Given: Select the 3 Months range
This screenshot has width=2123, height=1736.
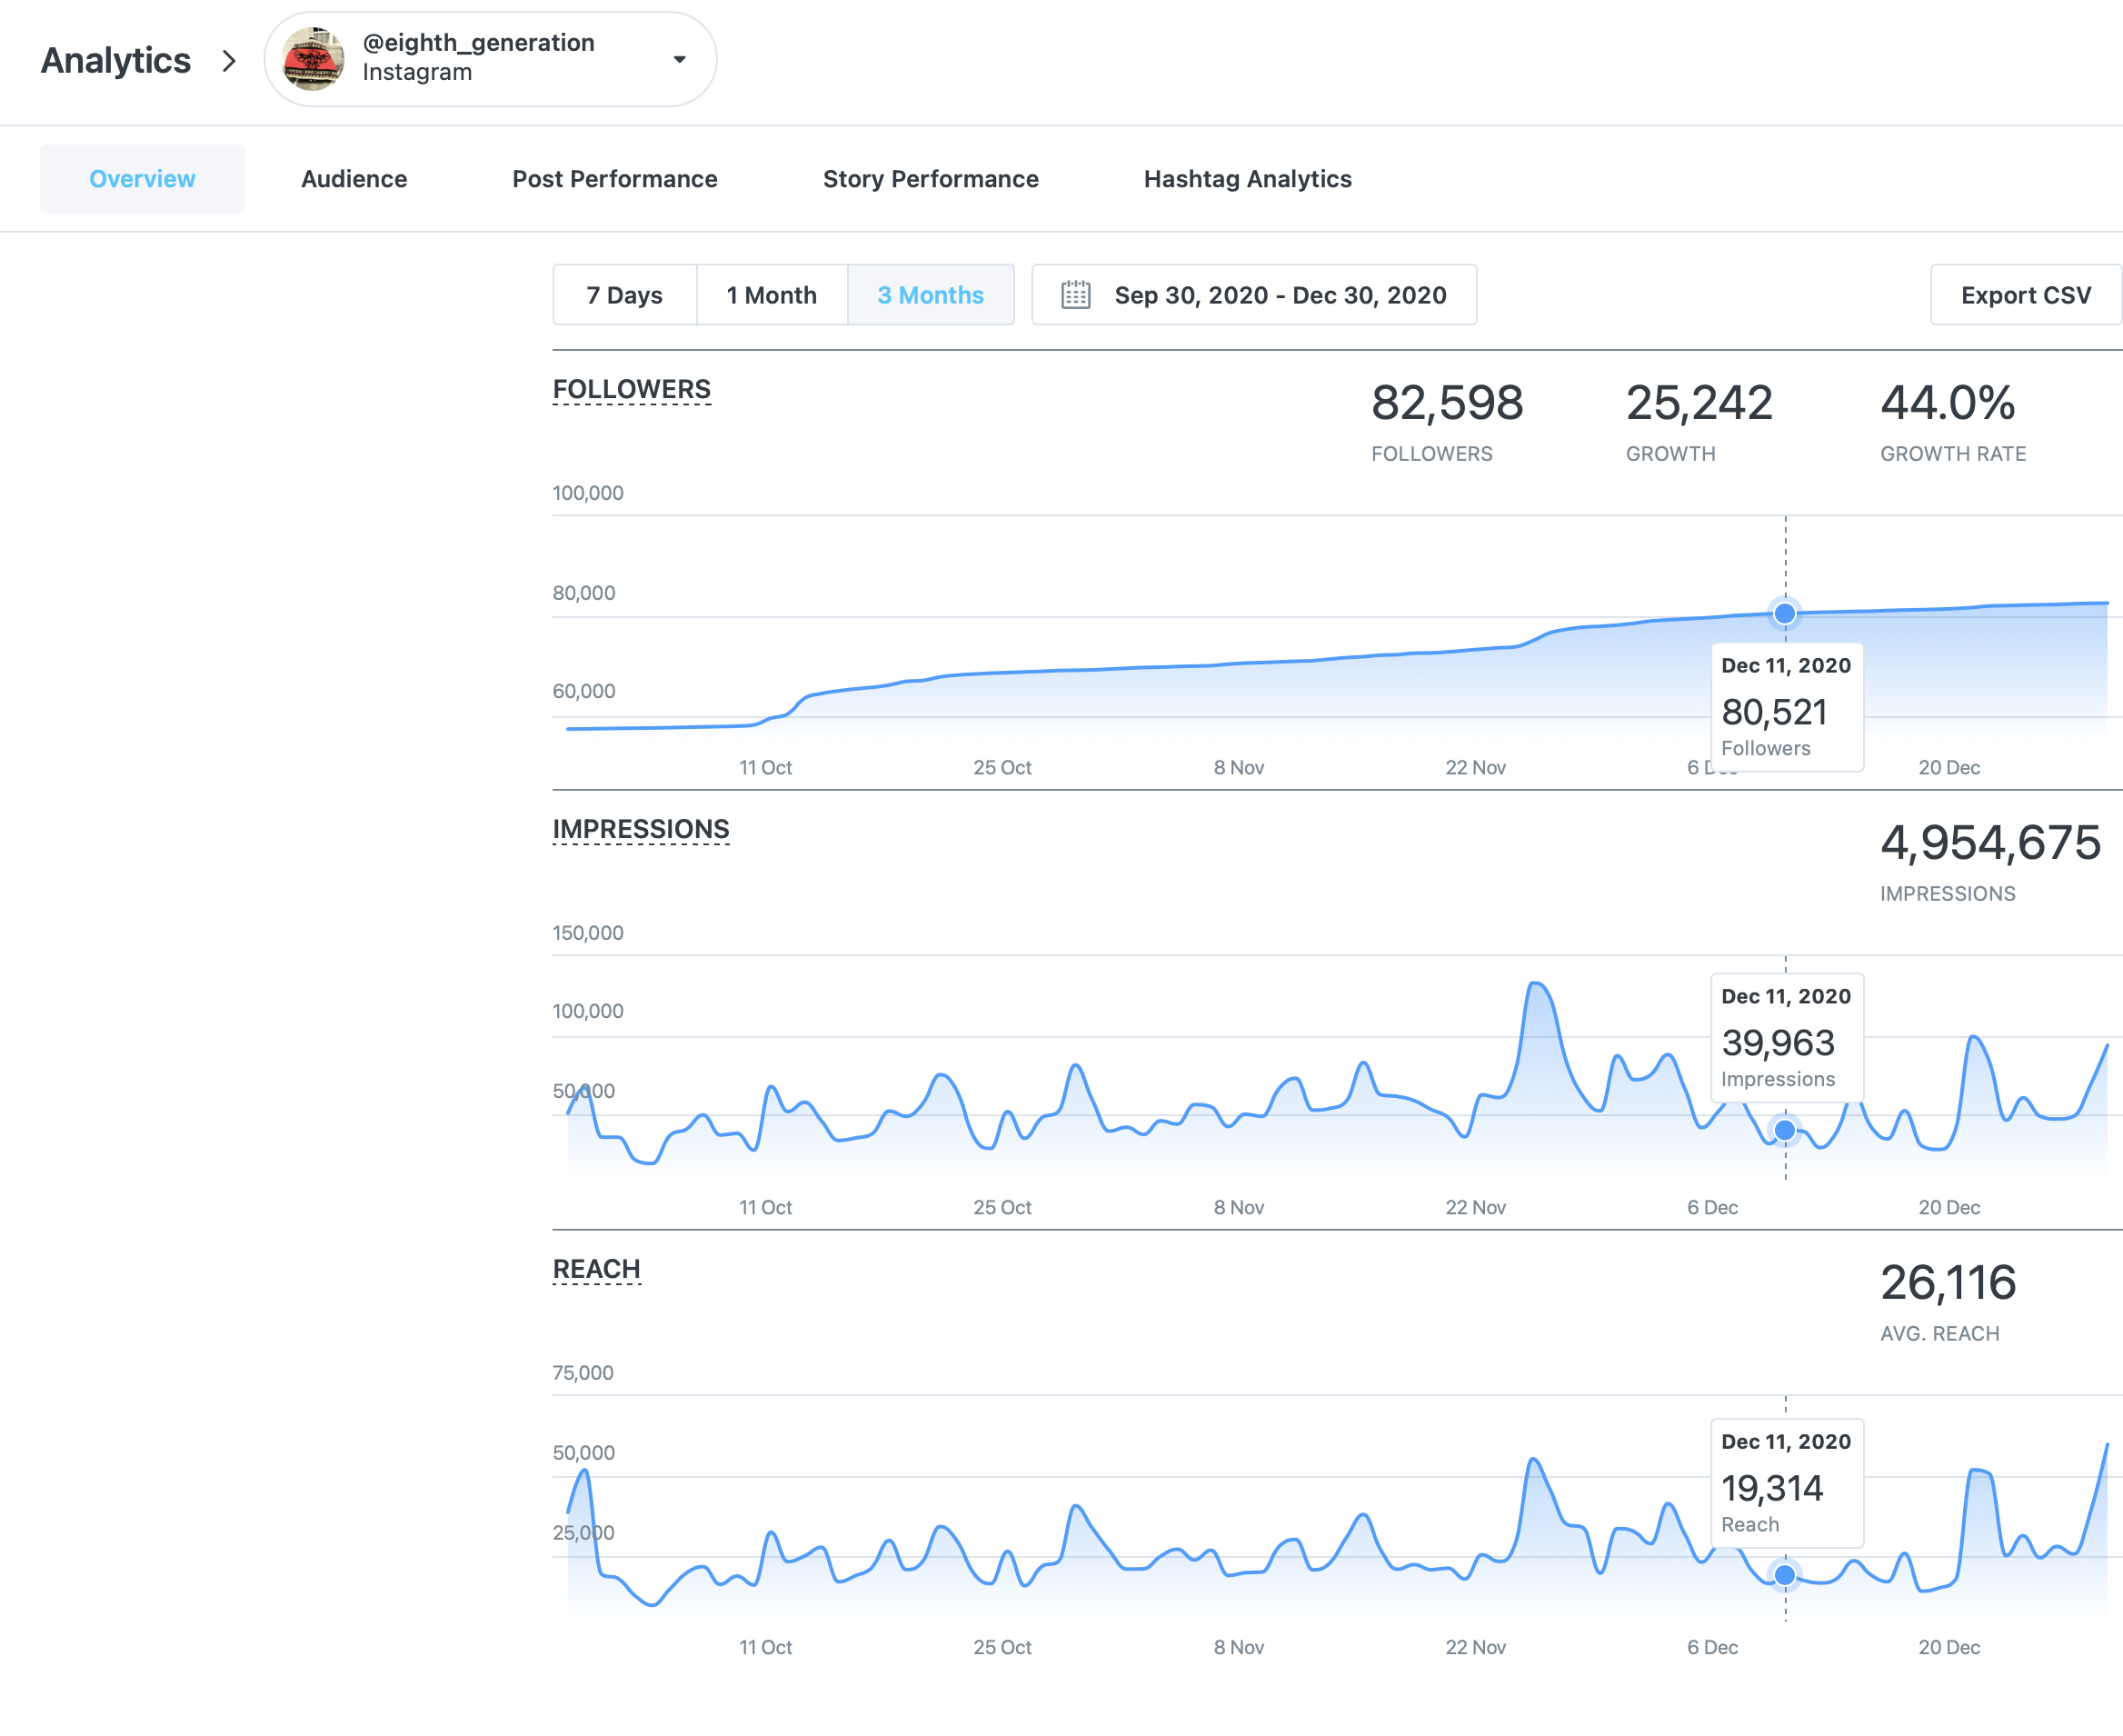Looking at the screenshot, I should (x=930, y=295).
